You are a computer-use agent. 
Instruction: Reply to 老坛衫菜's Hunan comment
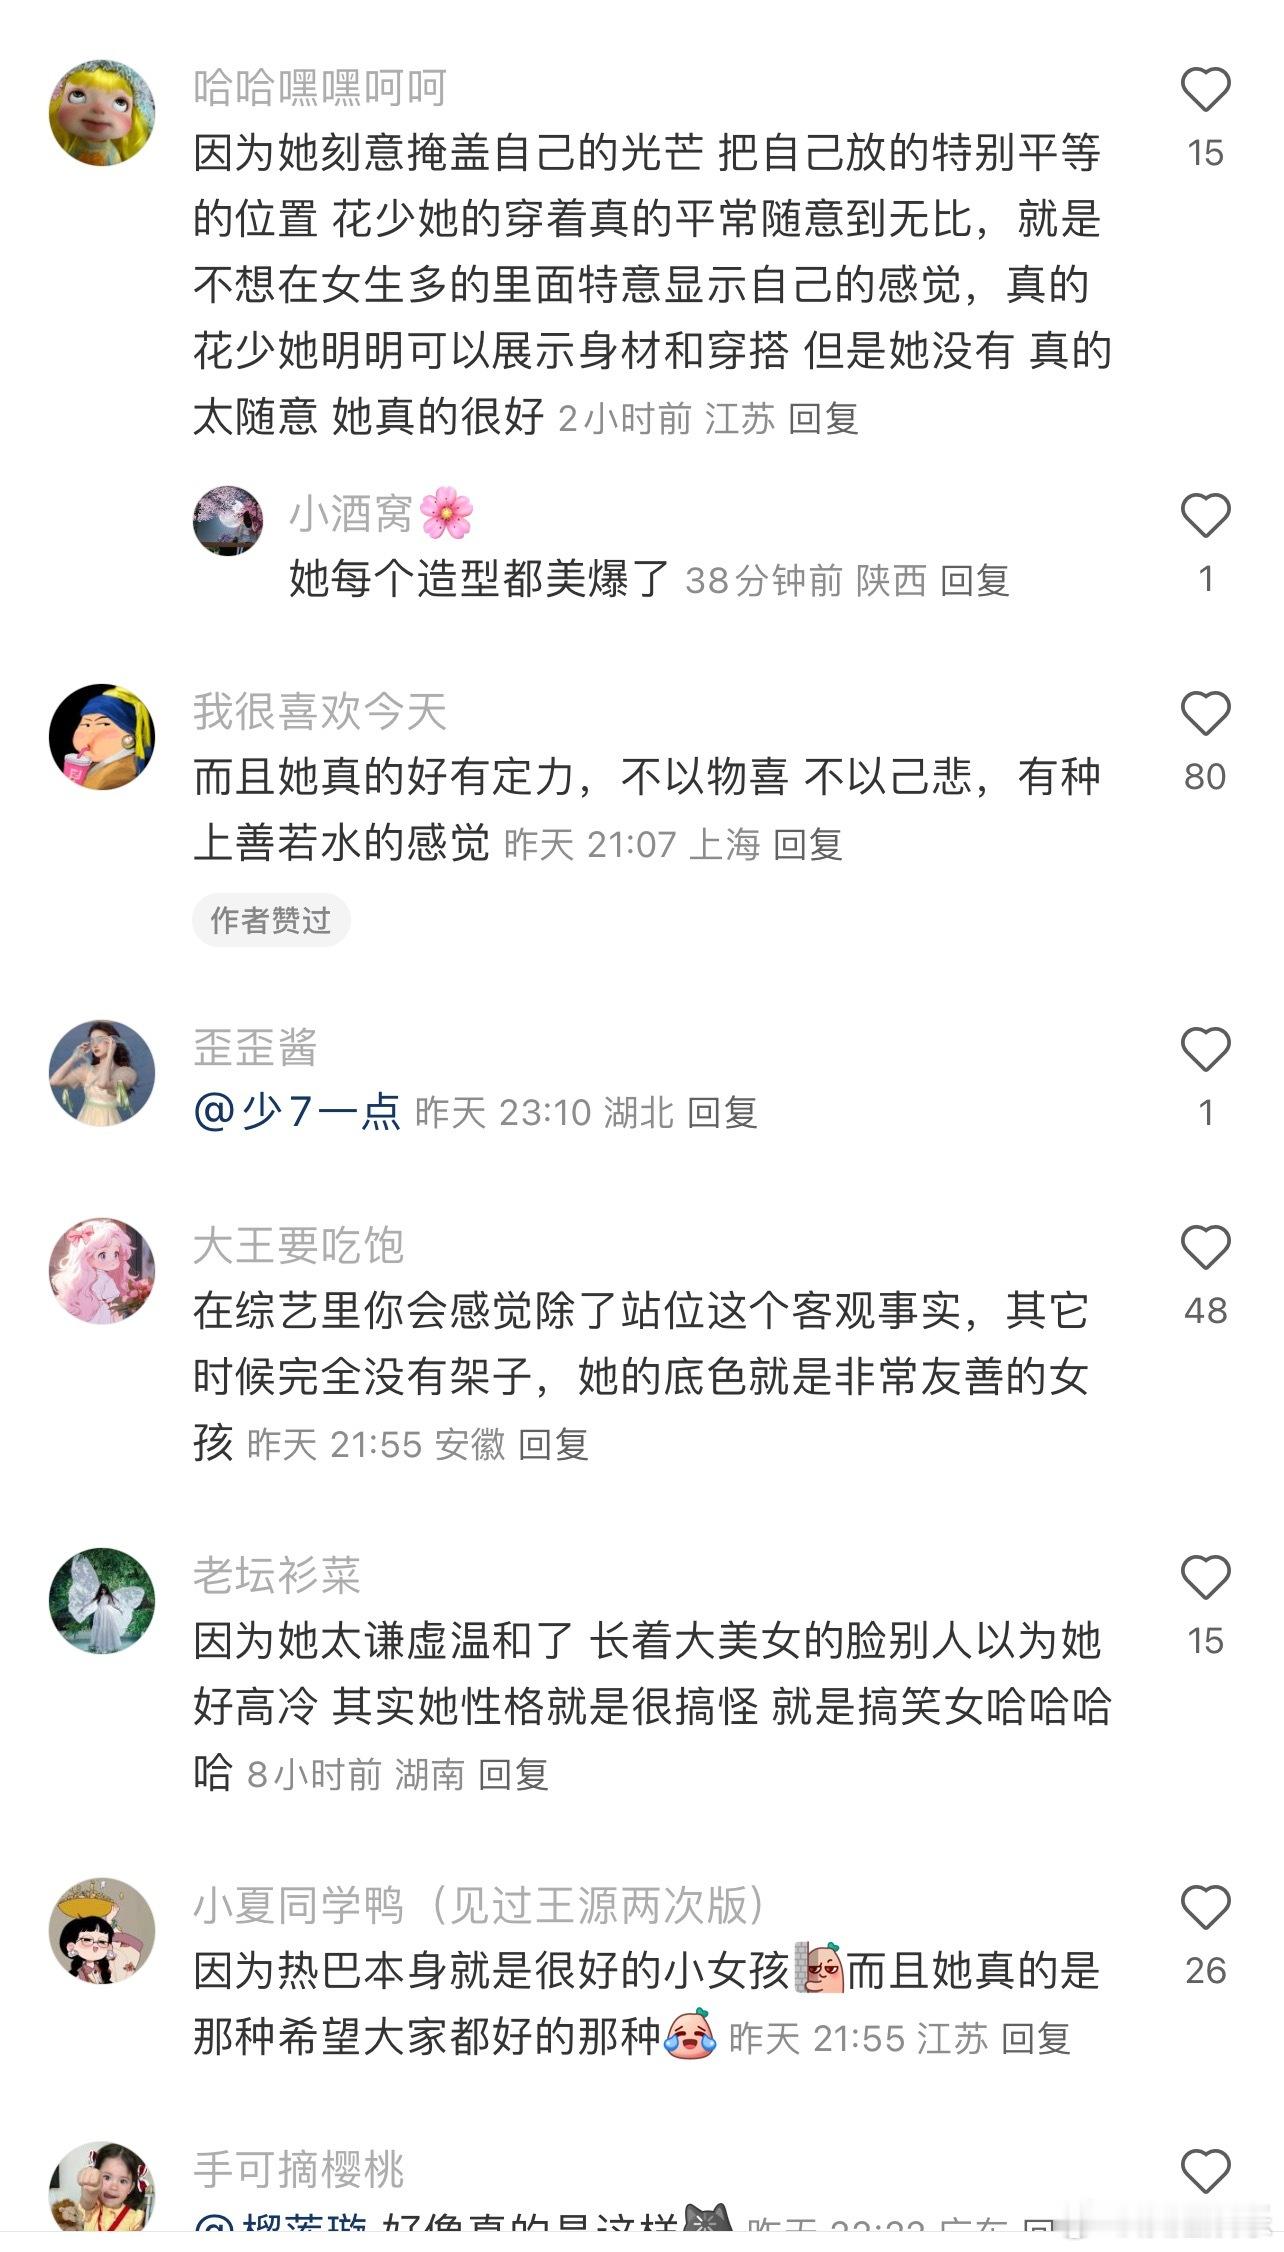tap(513, 1775)
